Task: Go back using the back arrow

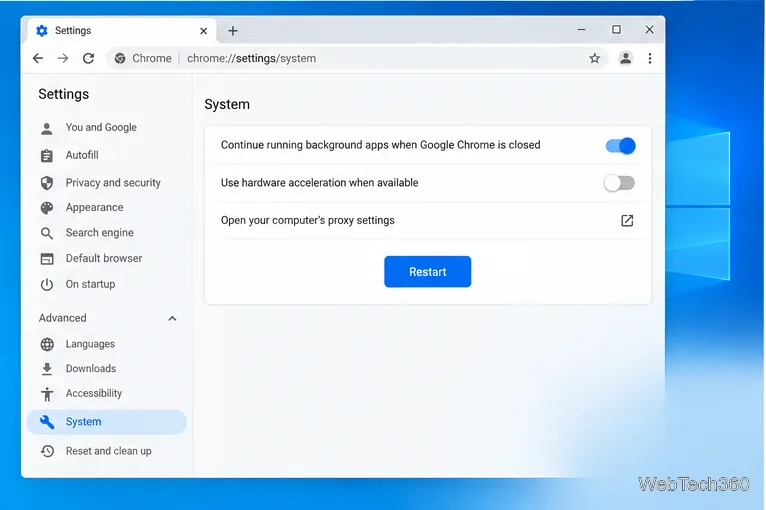Action: pyautogui.click(x=38, y=59)
